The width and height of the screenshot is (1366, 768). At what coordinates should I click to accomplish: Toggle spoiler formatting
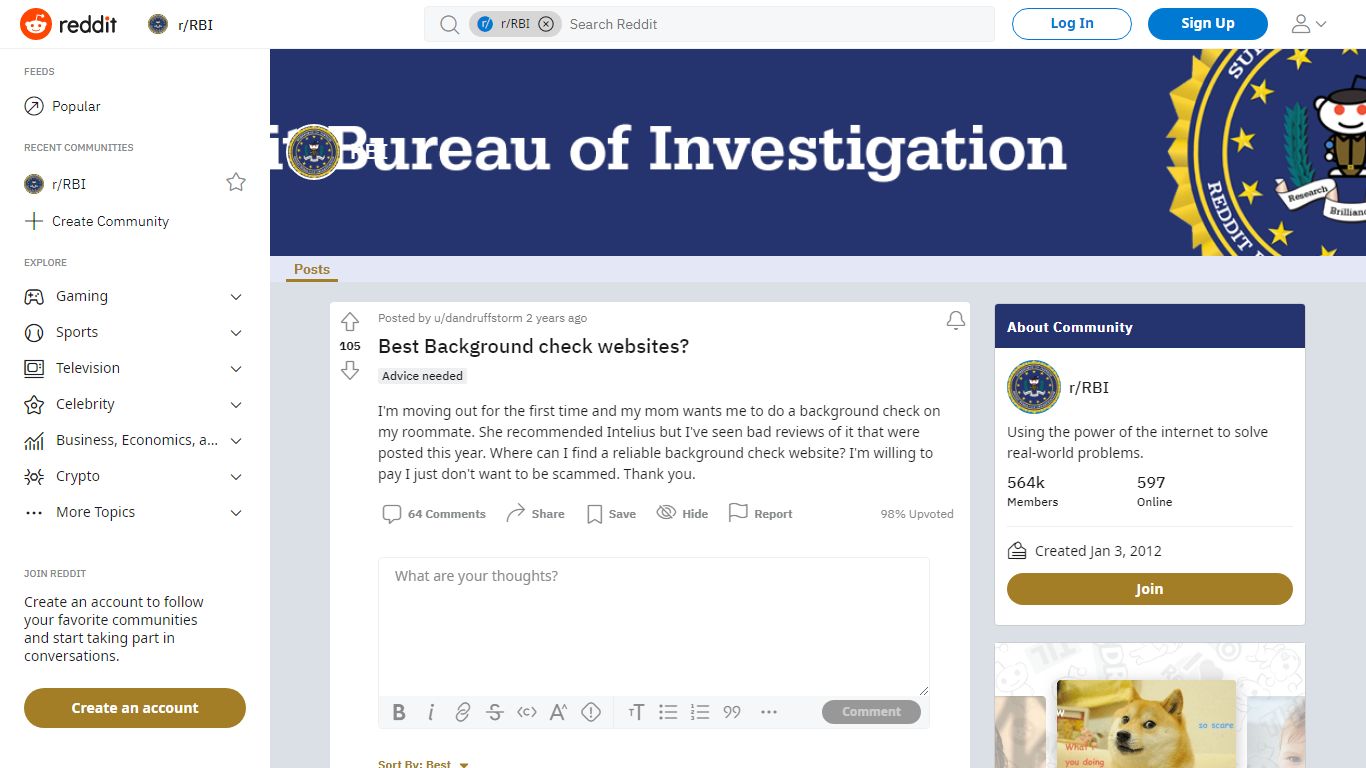tap(591, 712)
